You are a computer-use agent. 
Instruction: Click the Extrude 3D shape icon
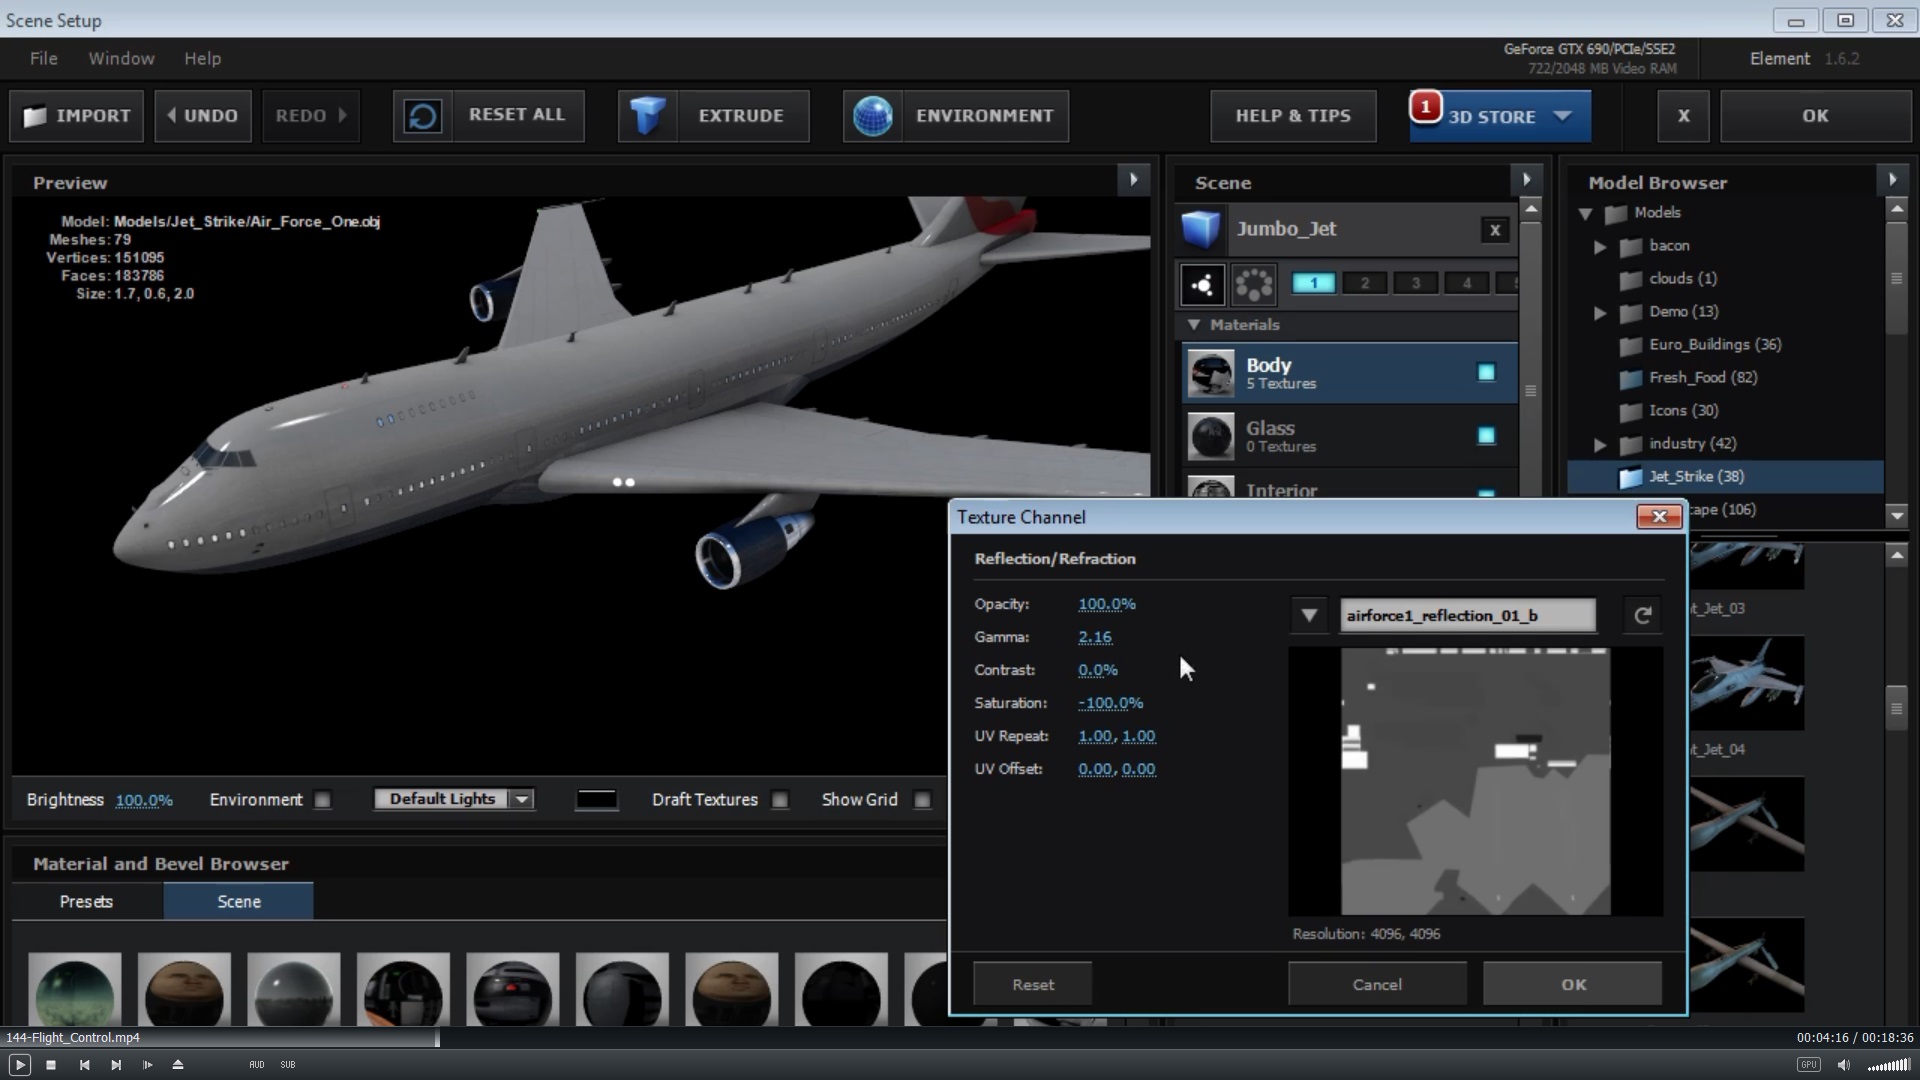point(647,116)
